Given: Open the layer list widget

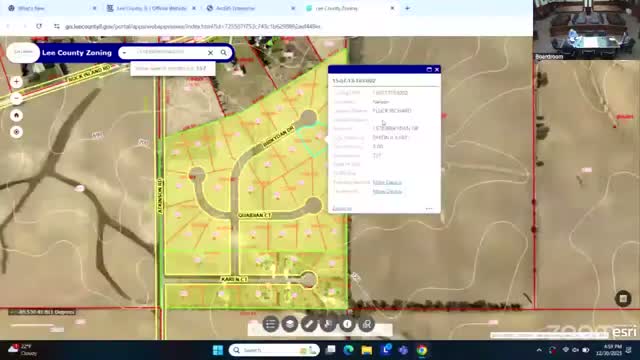Looking at the screenshot, I should [x=290, y=324].
